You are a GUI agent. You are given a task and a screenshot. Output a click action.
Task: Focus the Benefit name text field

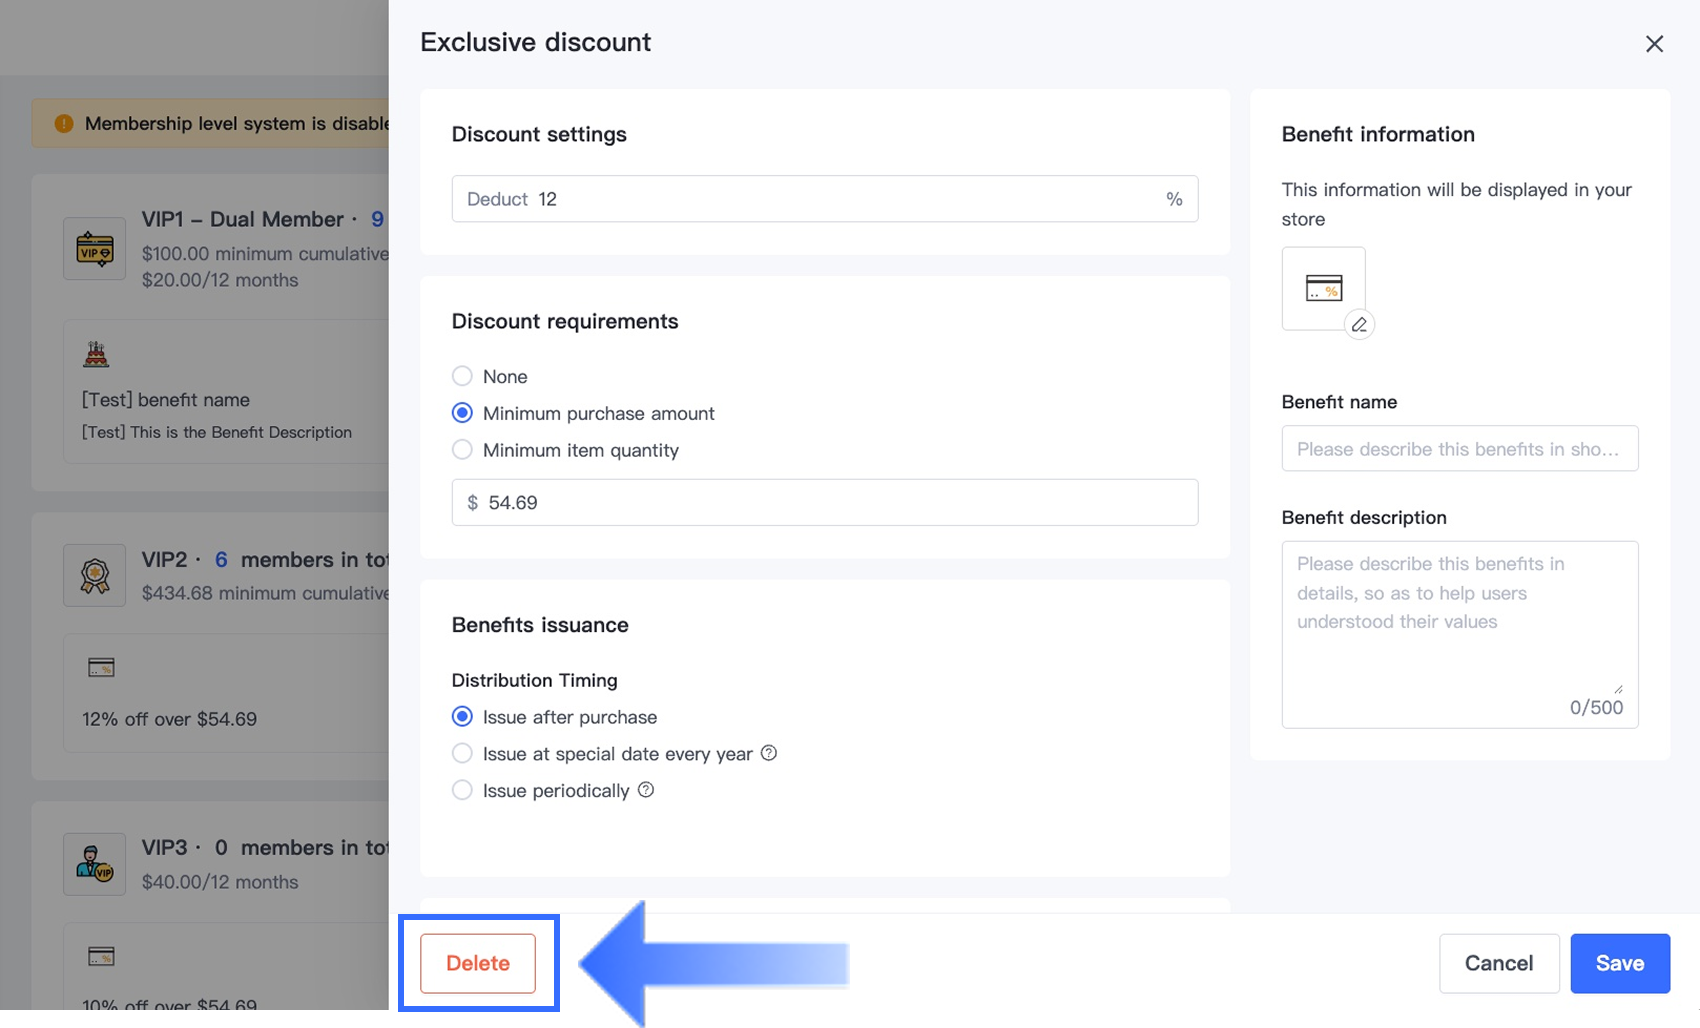click(x=1459, y=449)
